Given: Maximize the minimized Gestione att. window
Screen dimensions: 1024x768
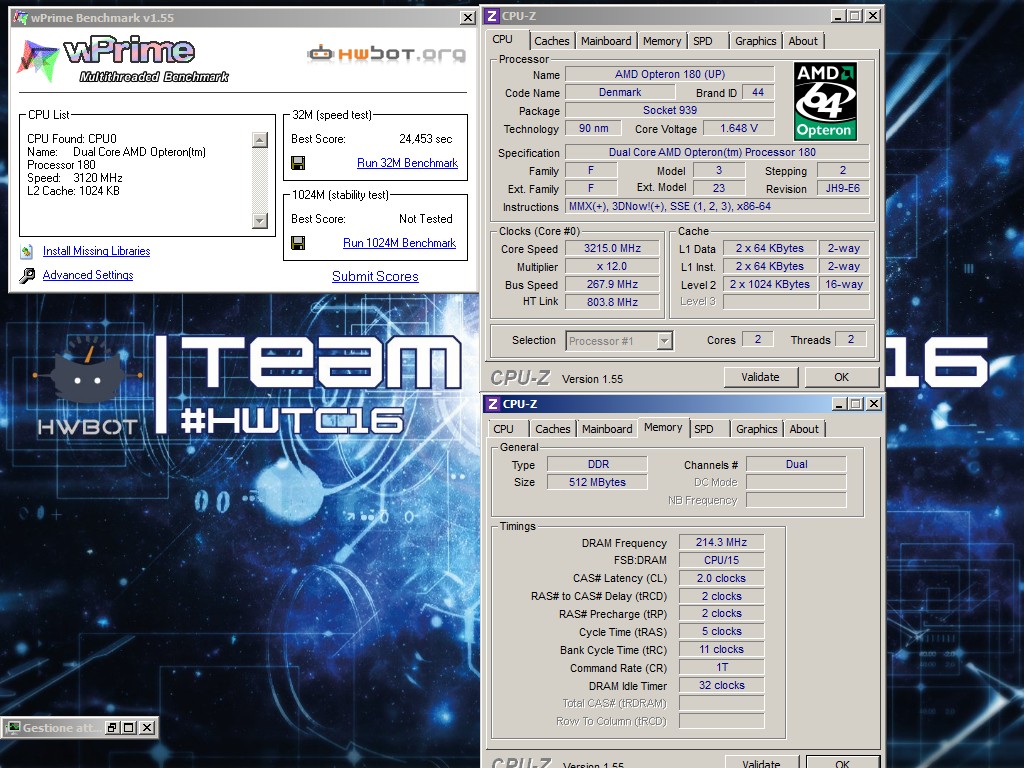Looking at the screenshot, I should (x=129, y=728).
